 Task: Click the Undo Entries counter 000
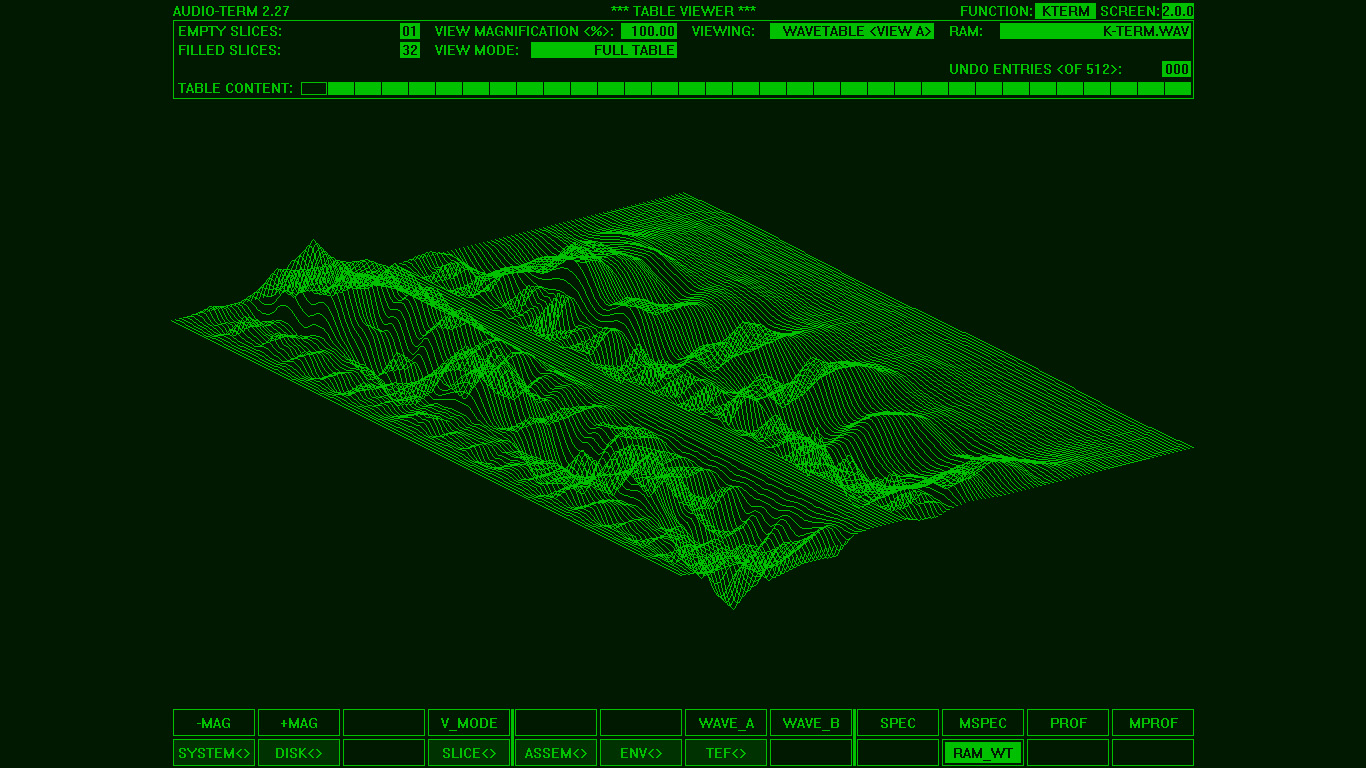click(1177, 69)
